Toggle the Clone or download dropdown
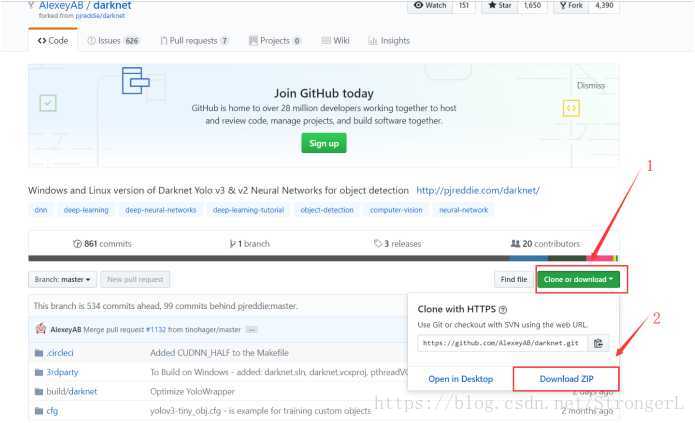695x423 pixels. click(x=578, y=280)
